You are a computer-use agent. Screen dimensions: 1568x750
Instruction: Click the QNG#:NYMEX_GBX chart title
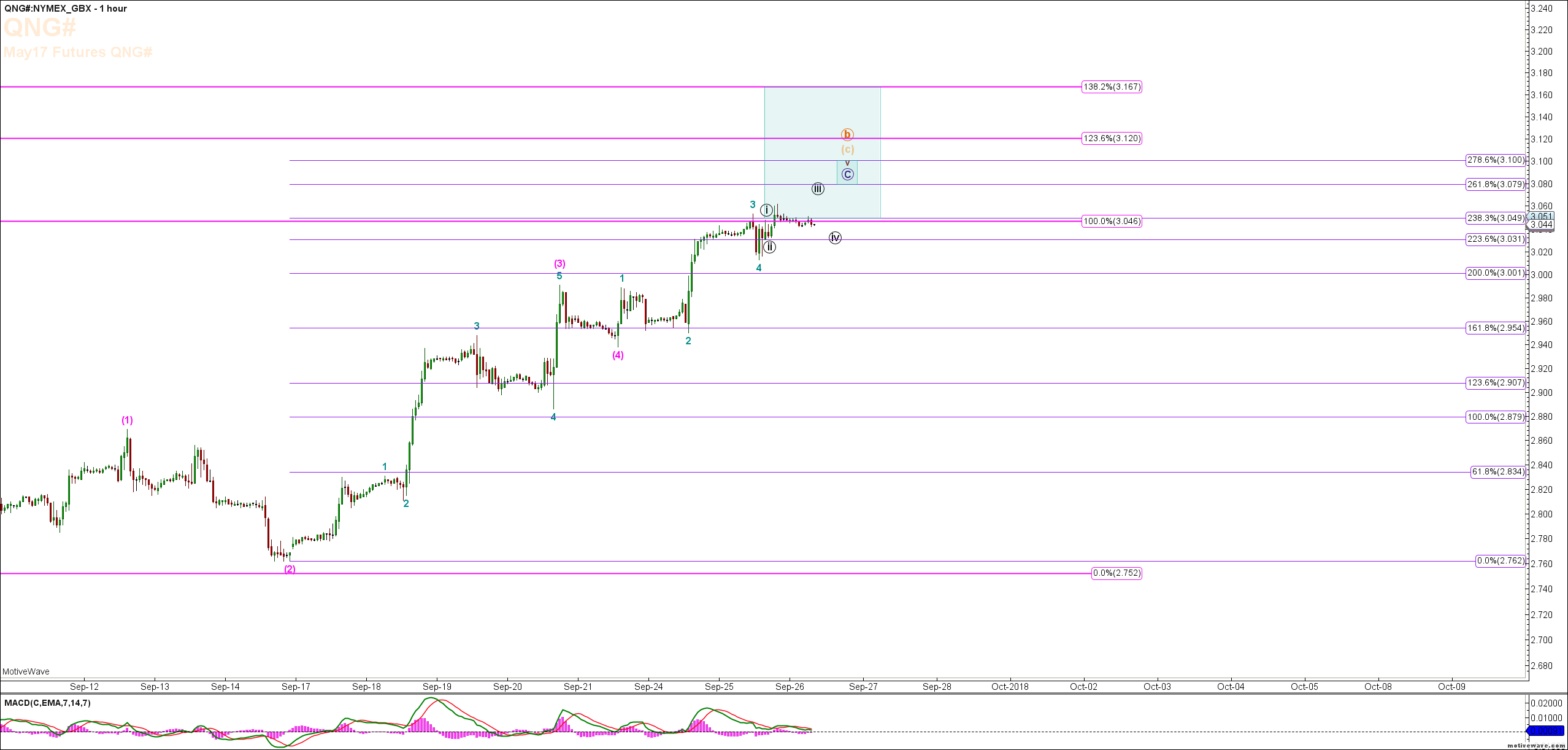[x=63, y=8]
